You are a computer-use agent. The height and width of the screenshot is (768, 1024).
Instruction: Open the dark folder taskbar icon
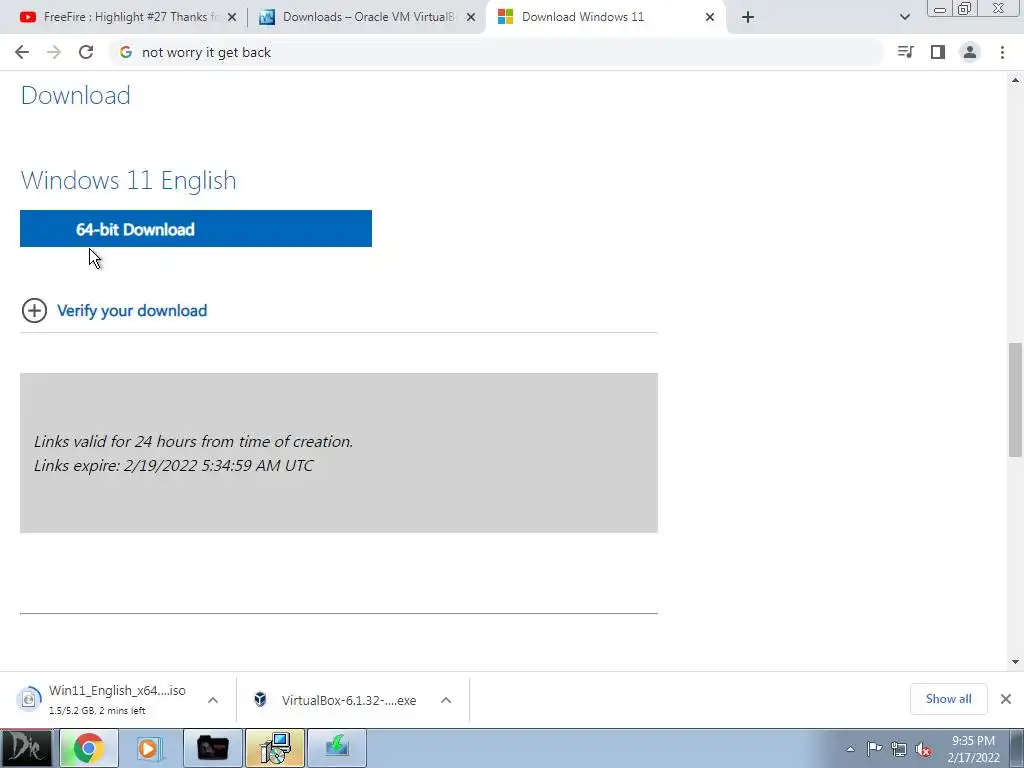coord(212,748)
